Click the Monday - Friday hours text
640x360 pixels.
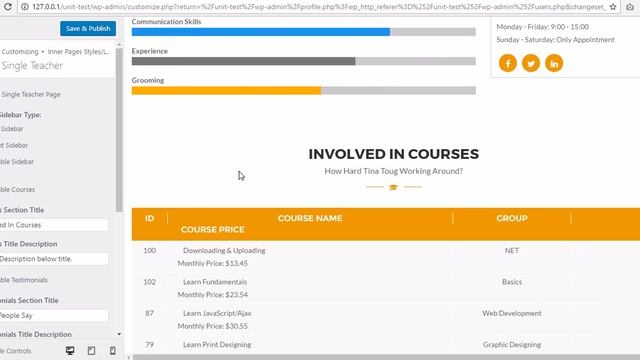click(542, 27)
